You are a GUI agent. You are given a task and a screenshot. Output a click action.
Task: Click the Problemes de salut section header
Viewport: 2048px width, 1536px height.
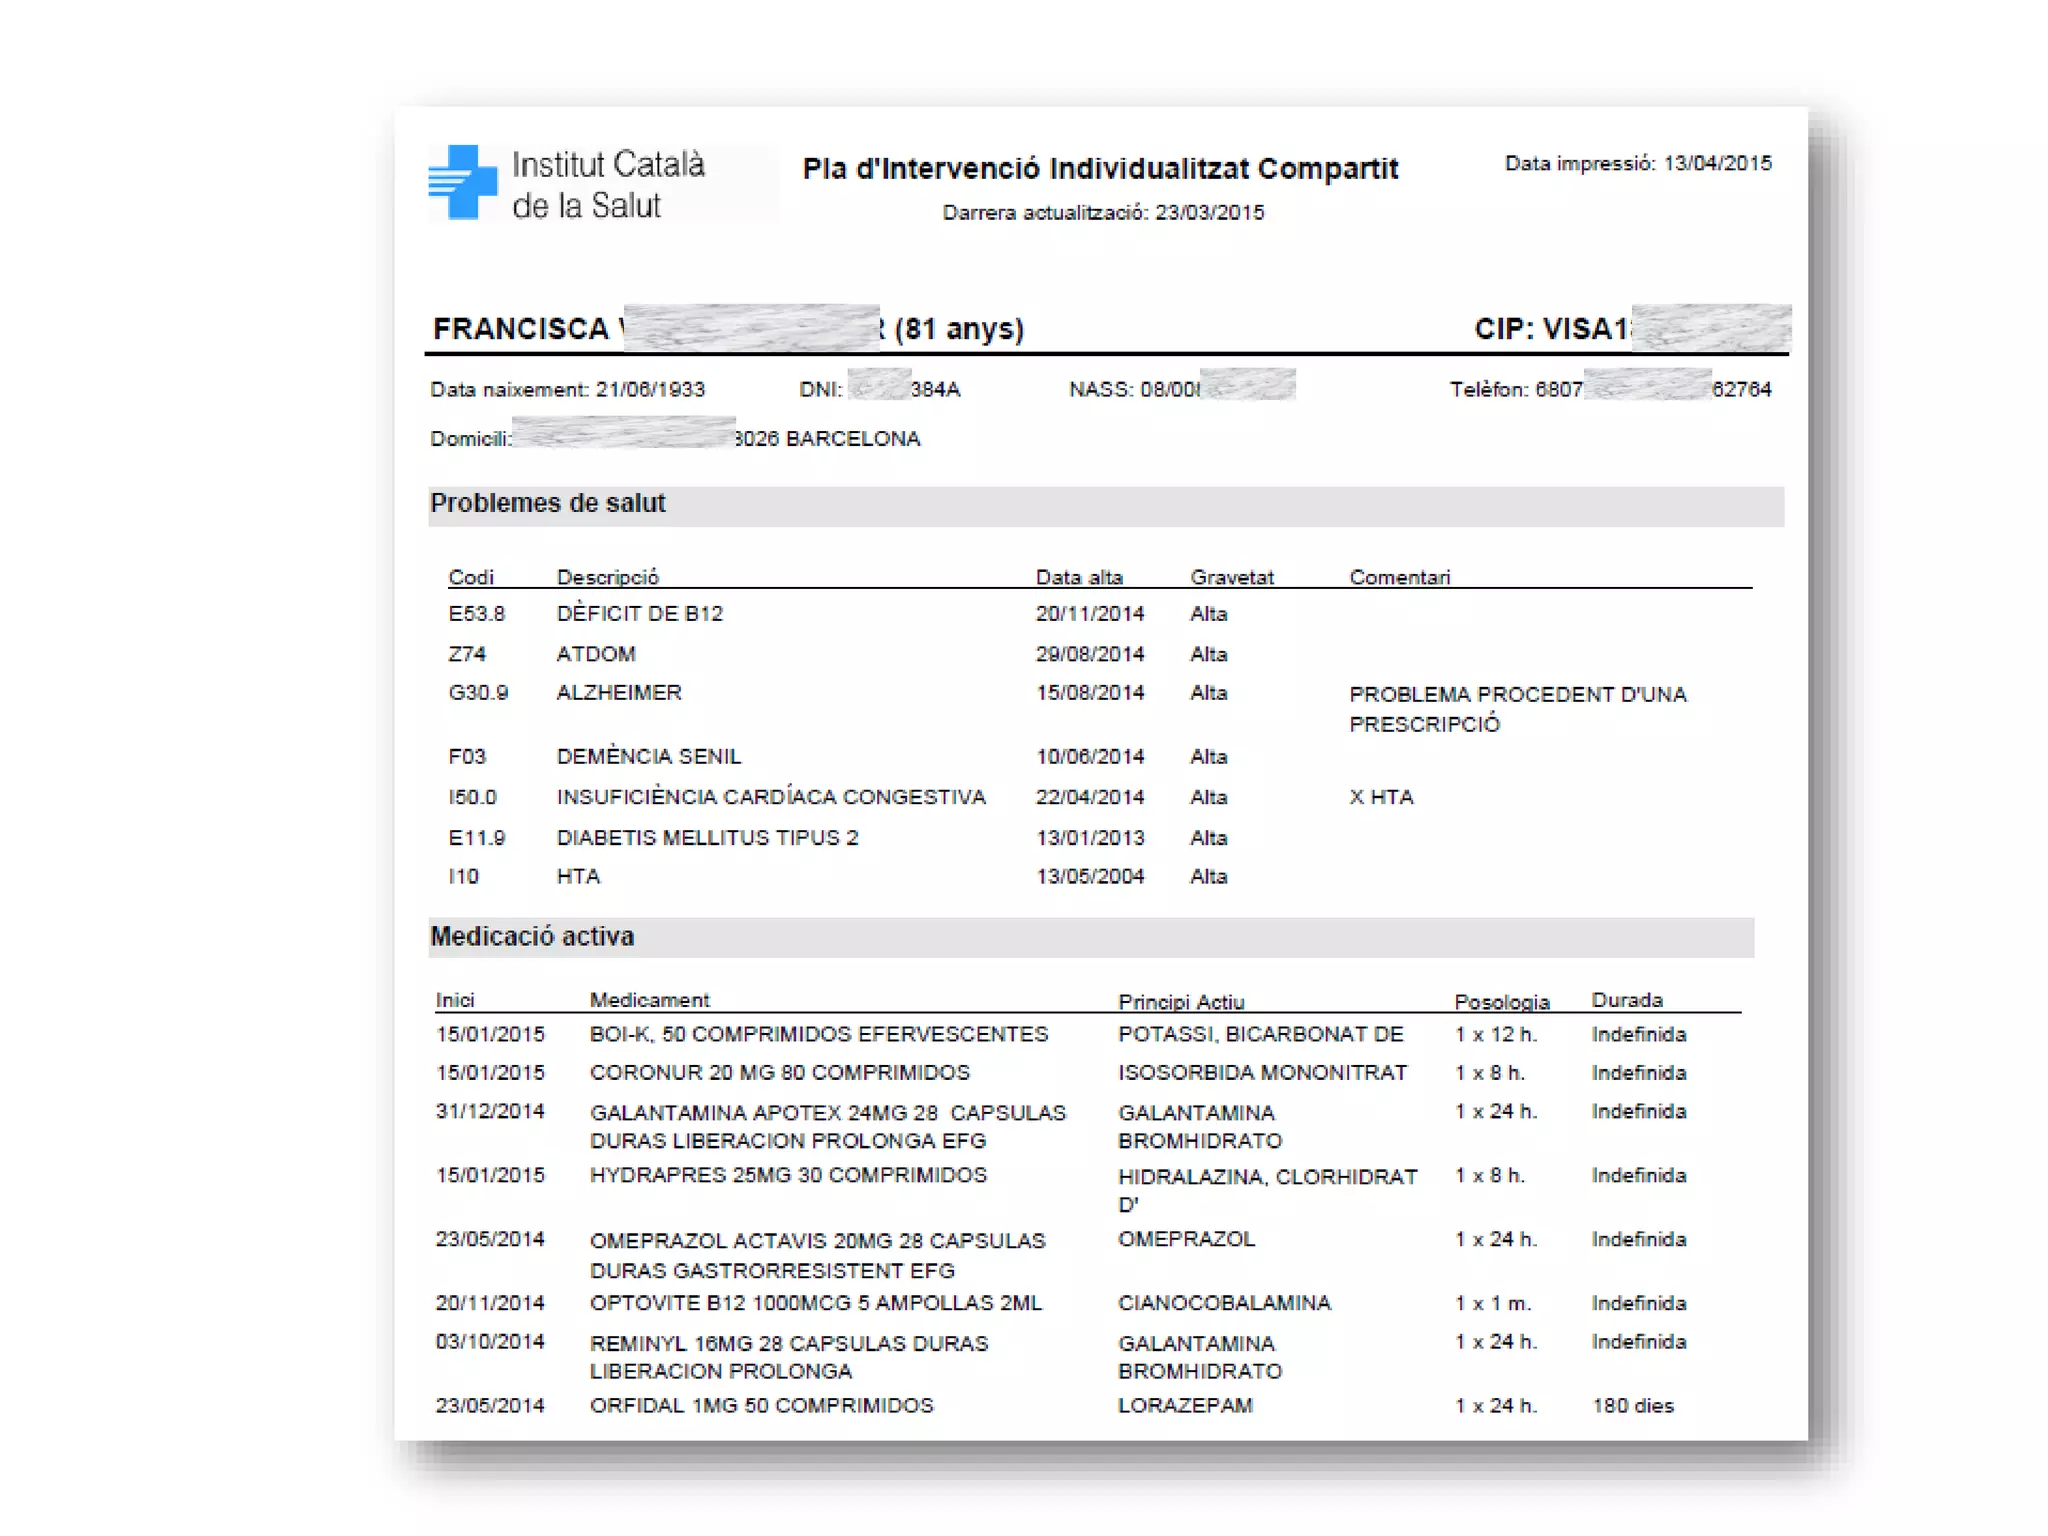click(547, 503)
